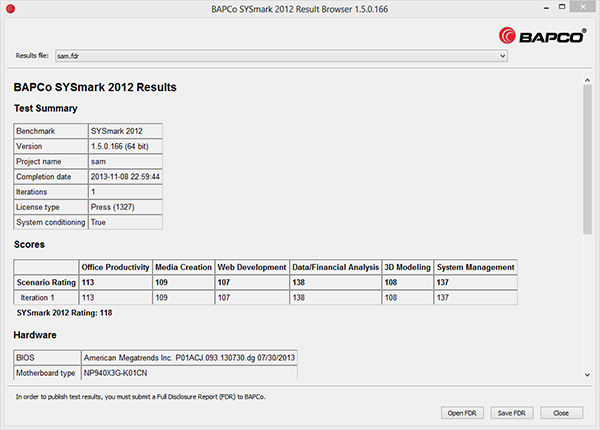Click the scrollbar up arrow

pos(587,80)
